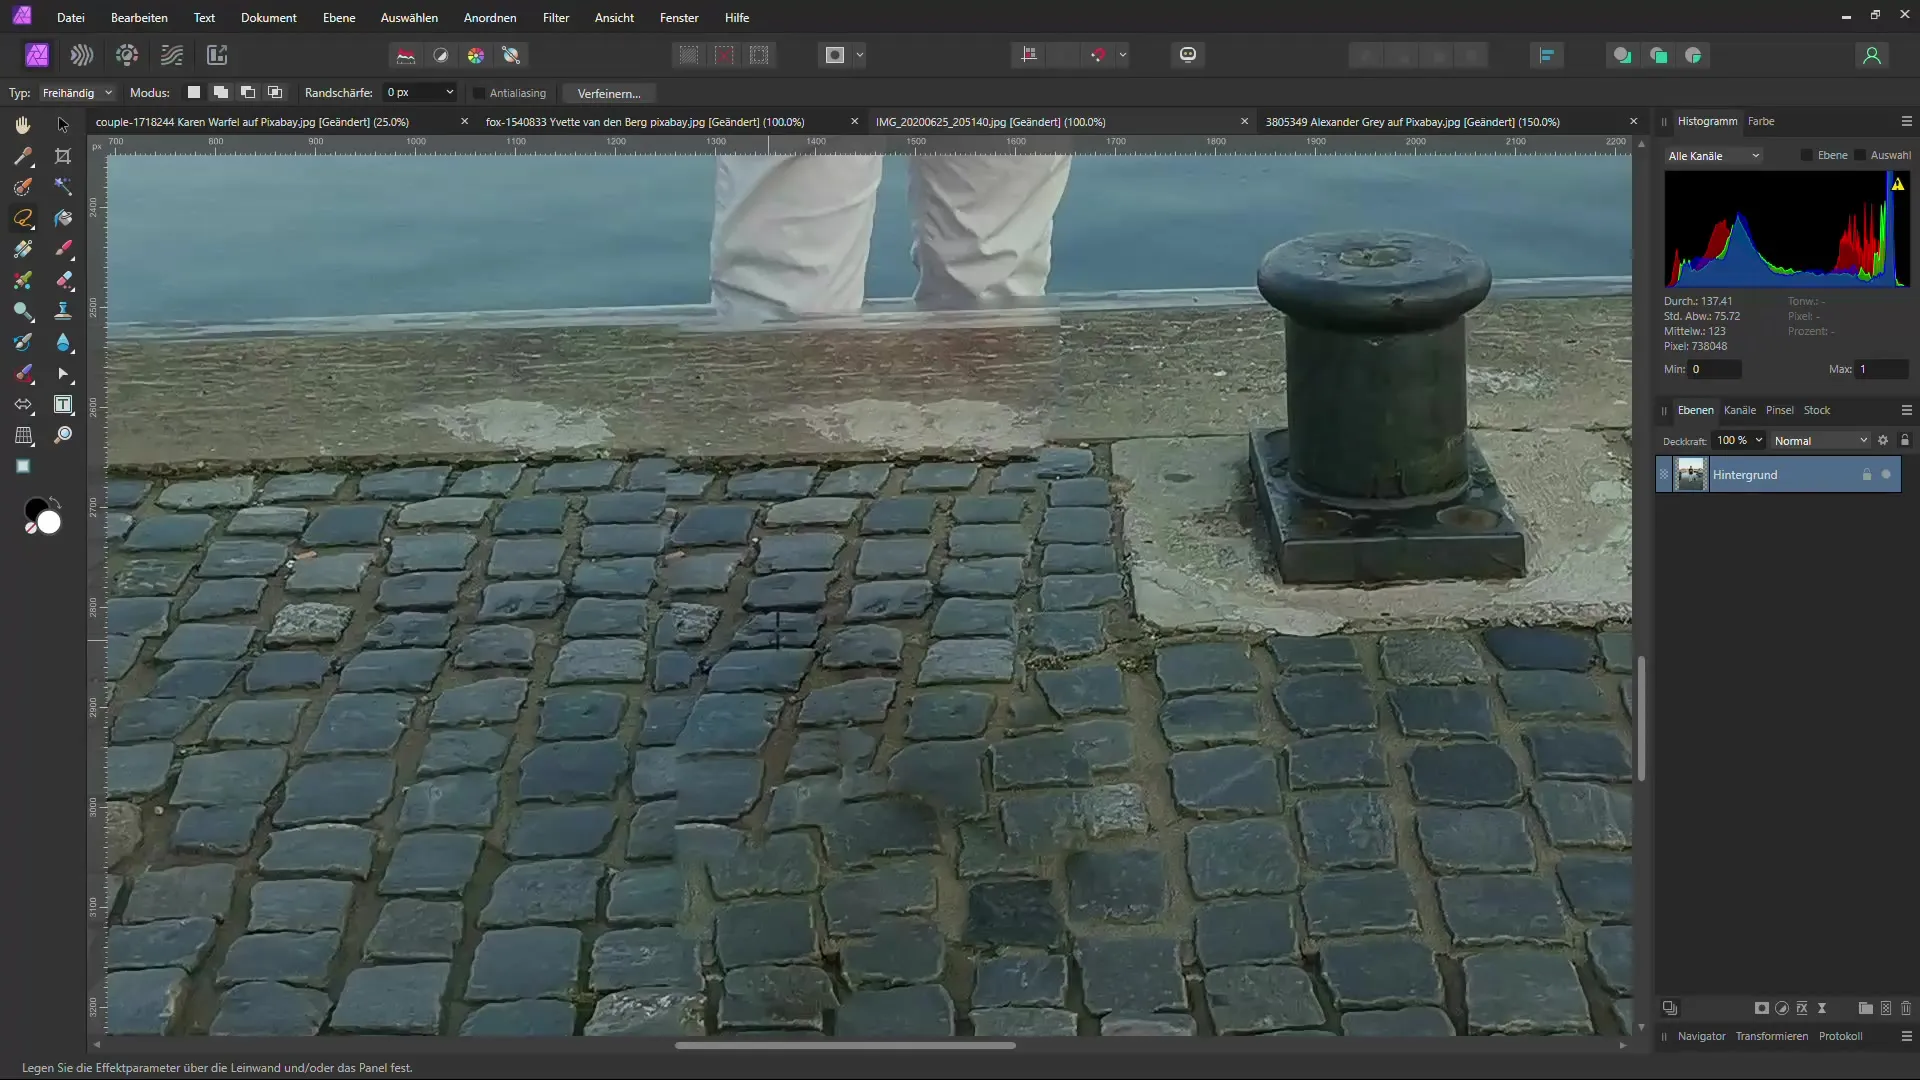
Task: Switch to the Export Persona
Action: [217, 55]
